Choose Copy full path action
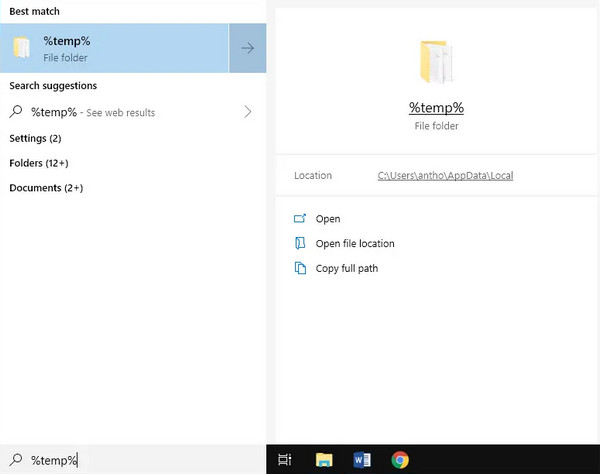600x474 pixels. pyautogui.click(x=347, y=269)
